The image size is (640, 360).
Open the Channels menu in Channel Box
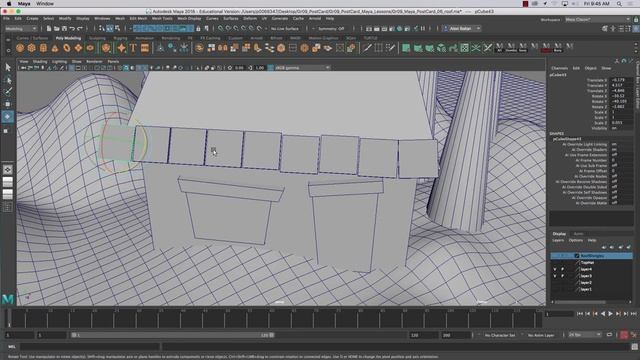[559, 68]
